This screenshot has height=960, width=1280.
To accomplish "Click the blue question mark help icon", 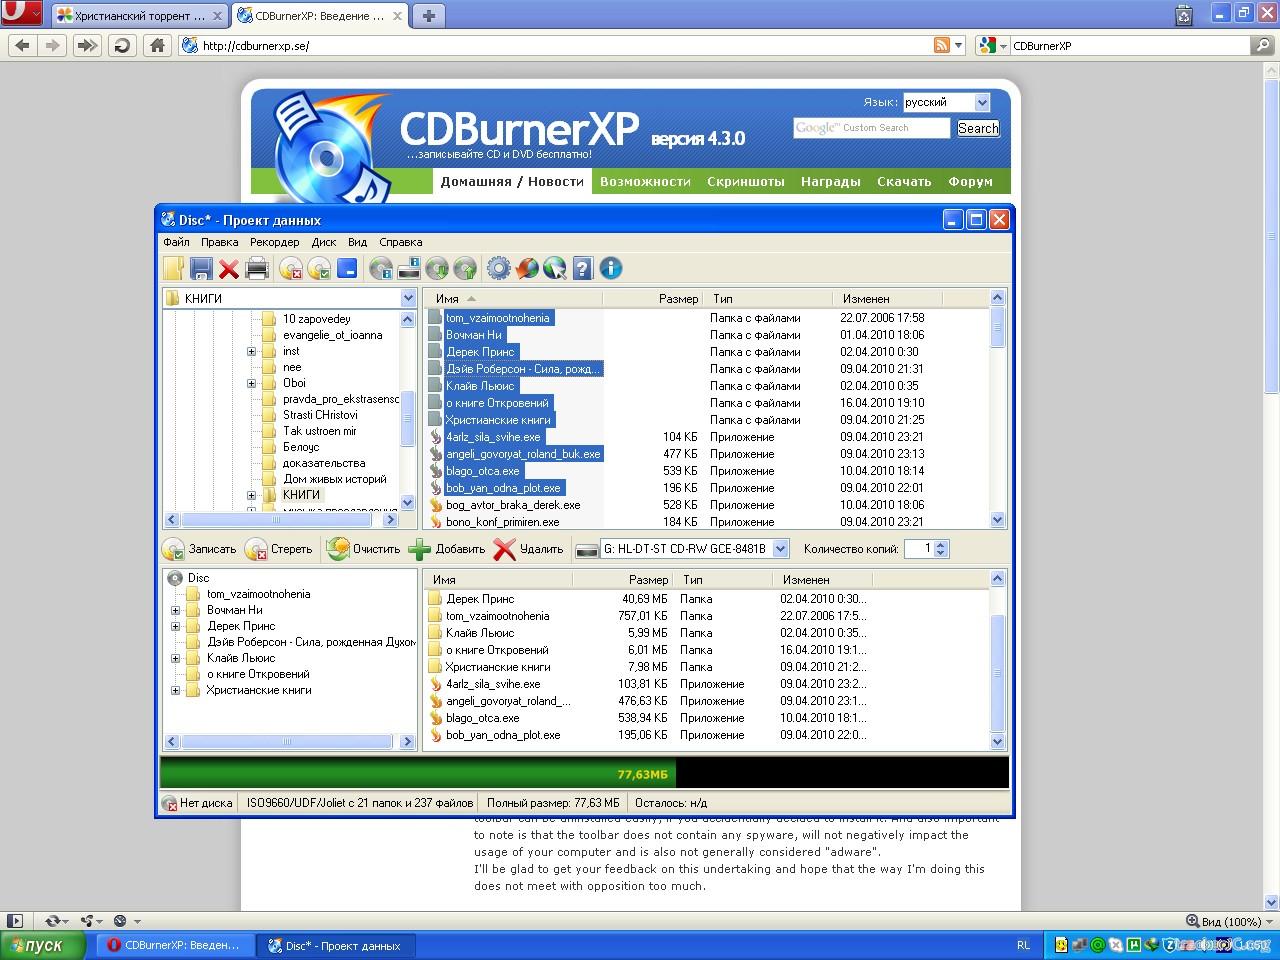I will 583,268.
